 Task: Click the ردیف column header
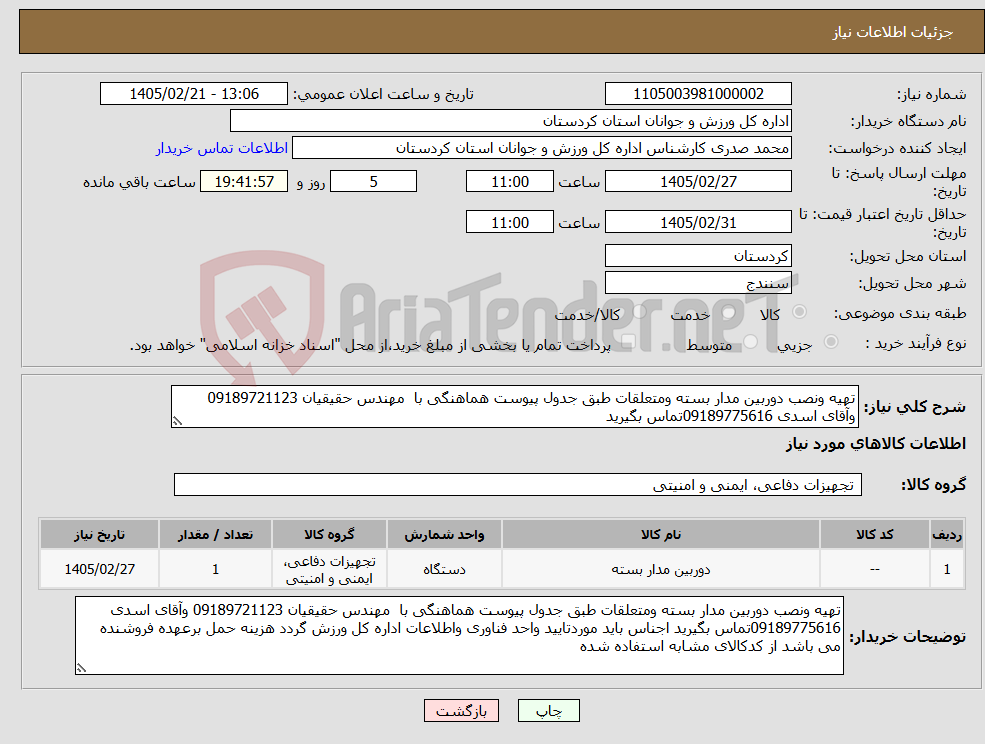947,534
